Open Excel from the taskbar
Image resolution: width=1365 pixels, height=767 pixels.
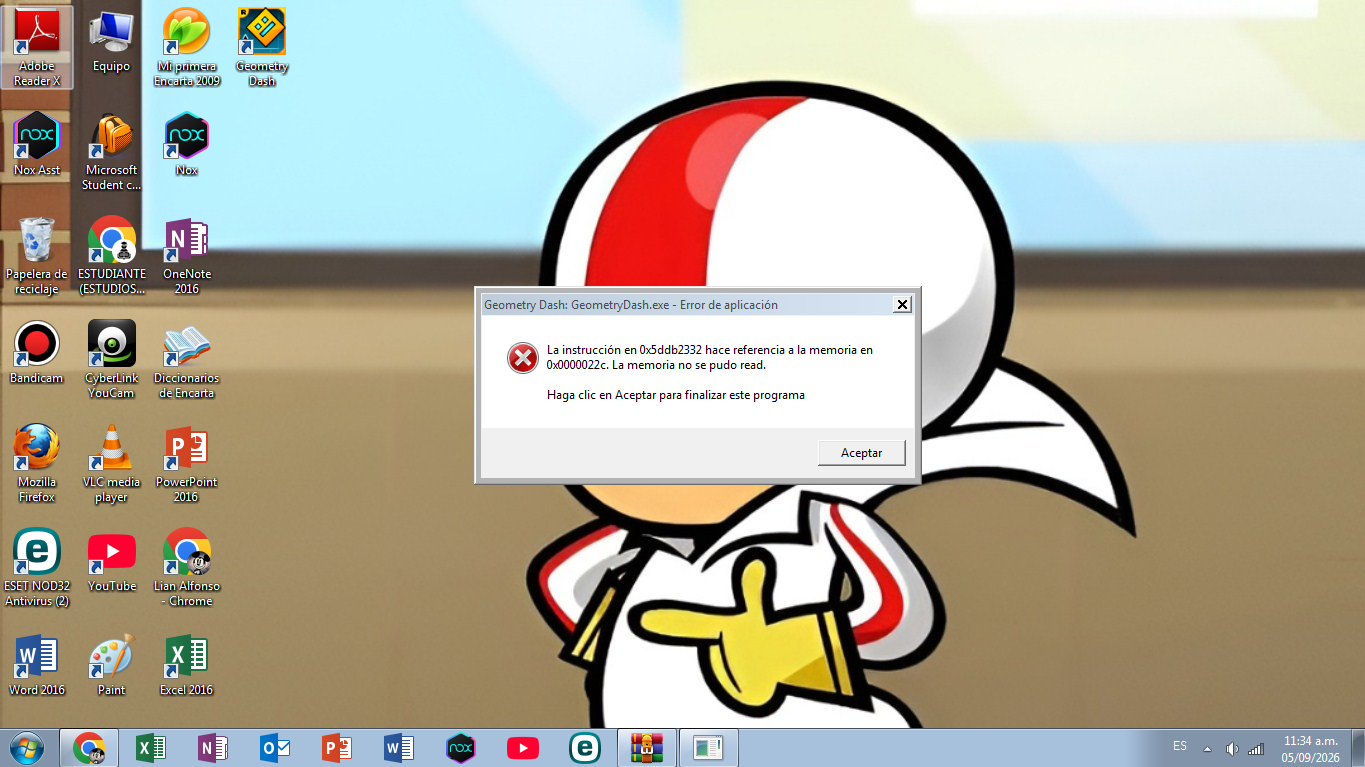coord(151,748)
